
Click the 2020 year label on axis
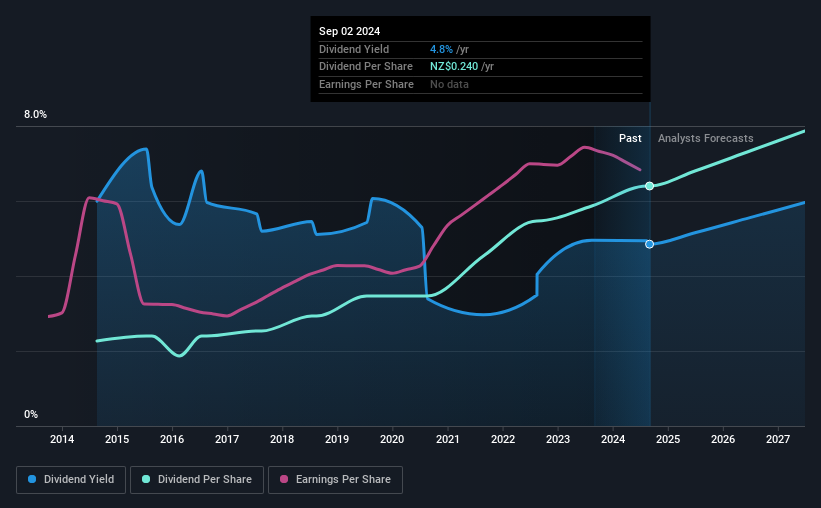coord(392,439)
